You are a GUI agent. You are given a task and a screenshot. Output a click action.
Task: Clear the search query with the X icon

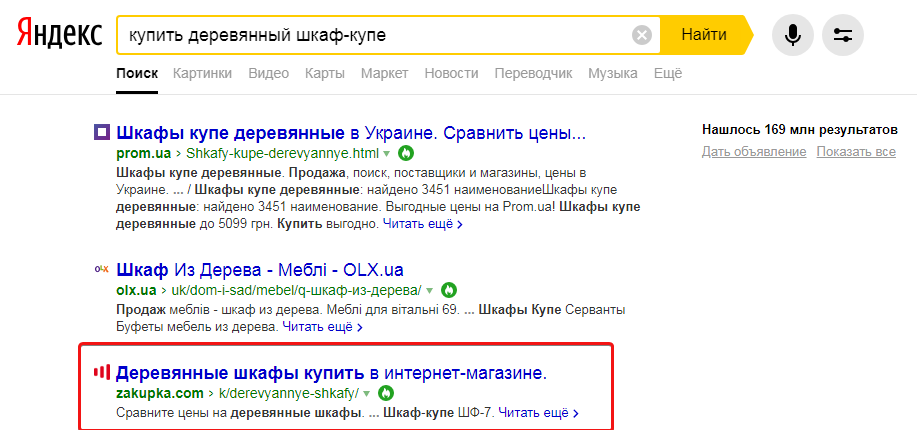click(642, 36)
